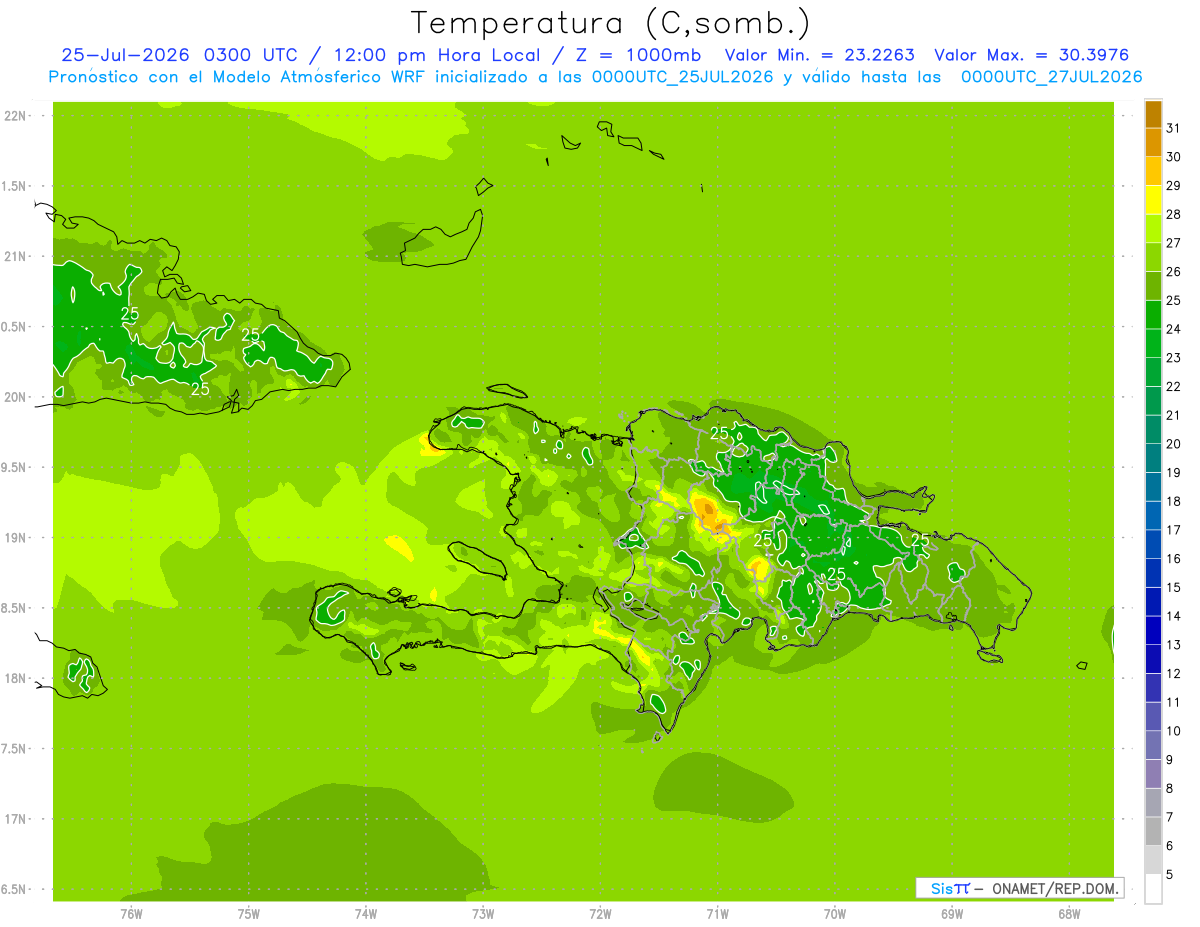Click the legend value "31"
The width and height of the screenshot is (1200, 927).
1173,127
